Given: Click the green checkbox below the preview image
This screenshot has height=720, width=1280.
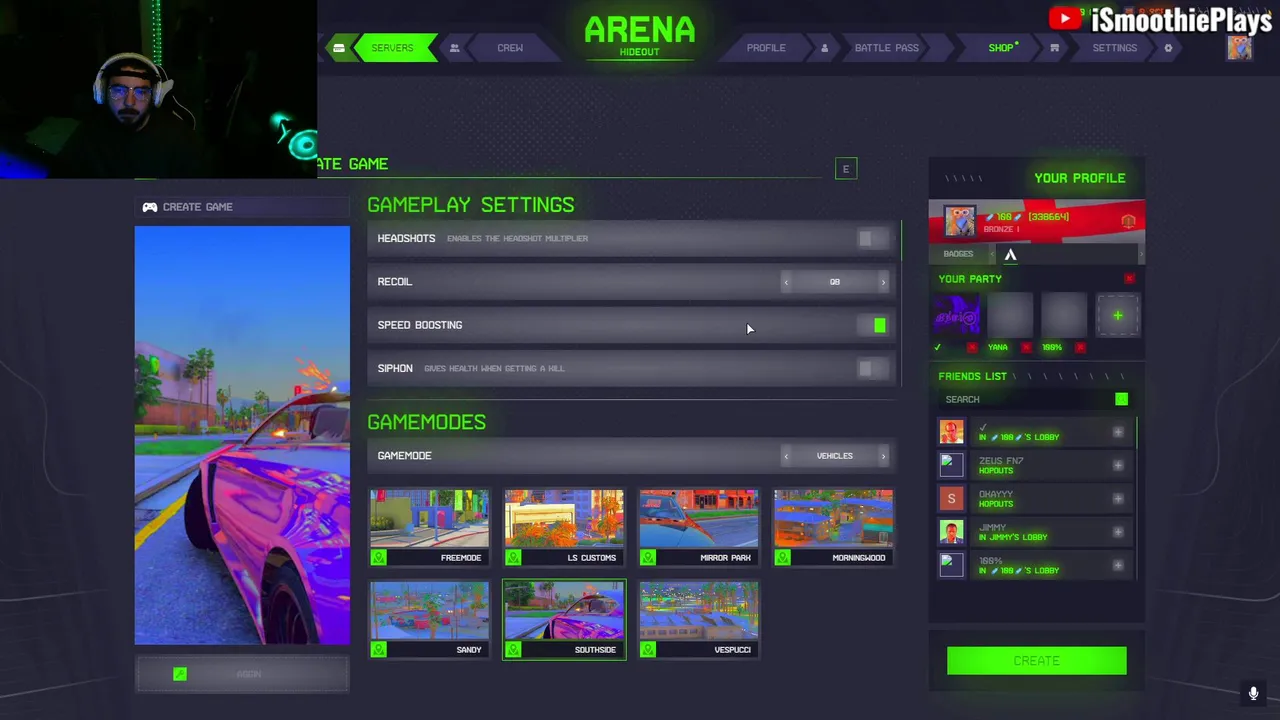Looking at the screenshot, I should click(x=180, y=674).
